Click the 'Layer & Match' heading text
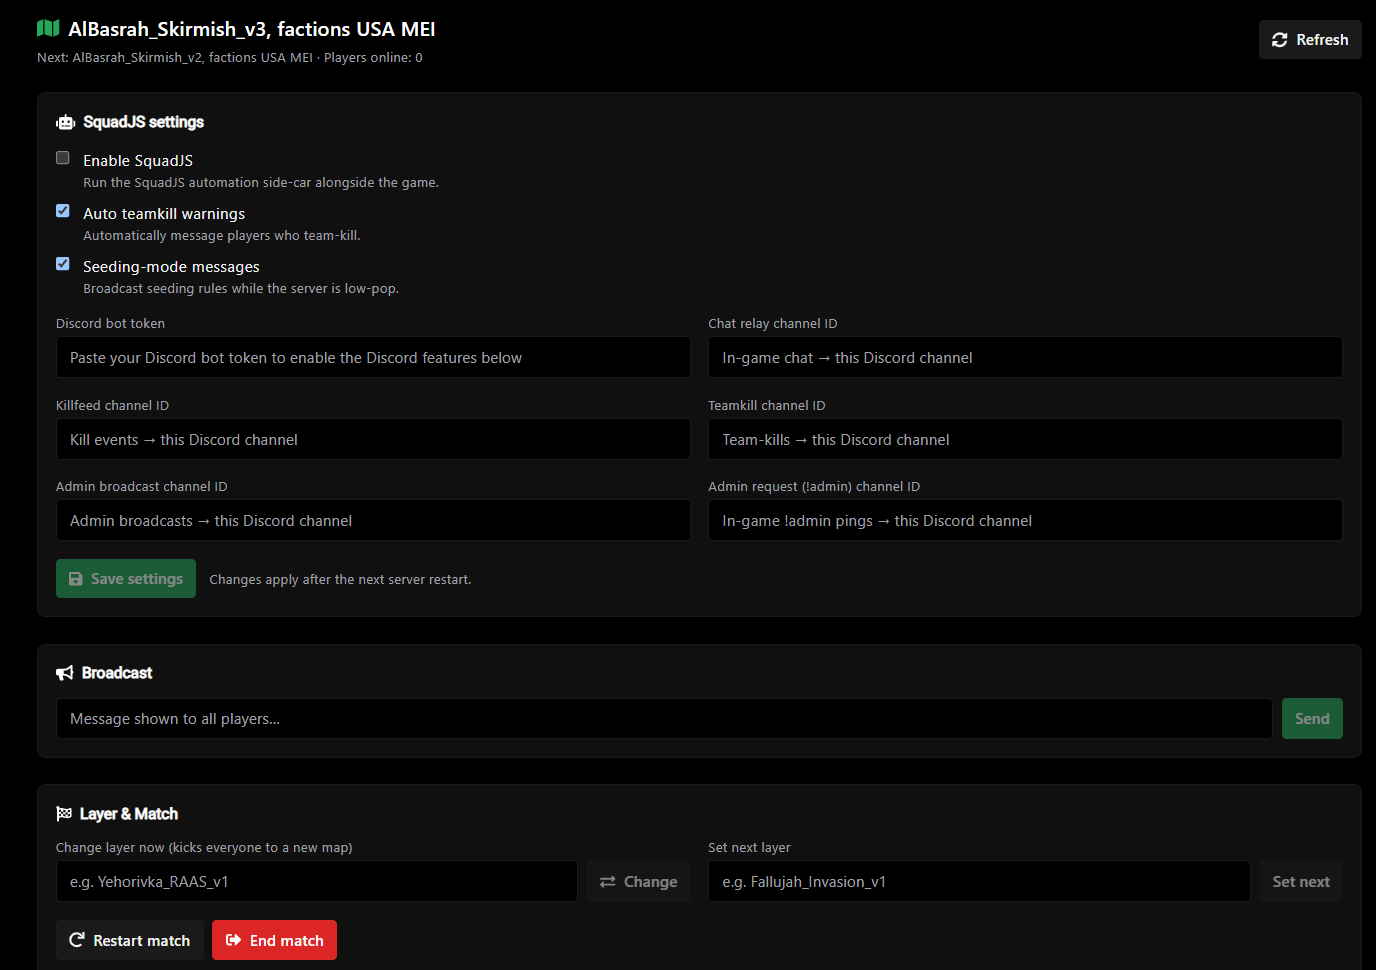1376x970 pixels. coord(129,814)
